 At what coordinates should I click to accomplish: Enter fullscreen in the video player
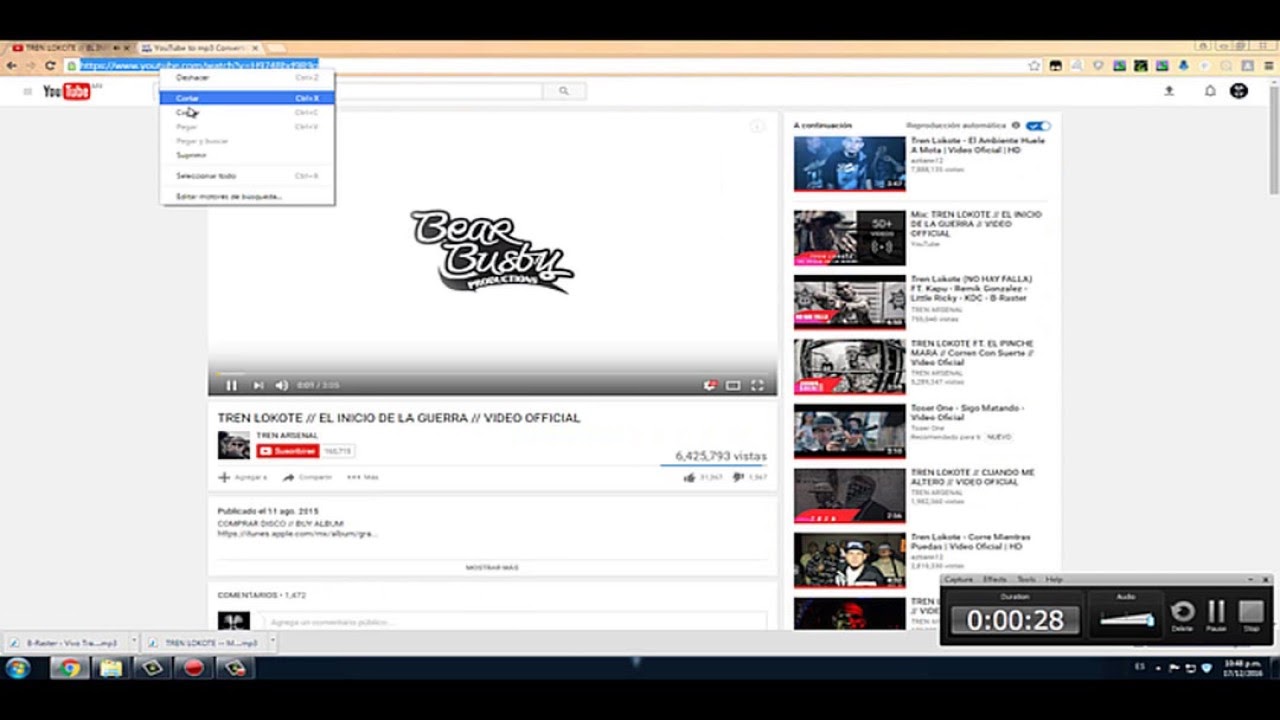pos(757,385)
